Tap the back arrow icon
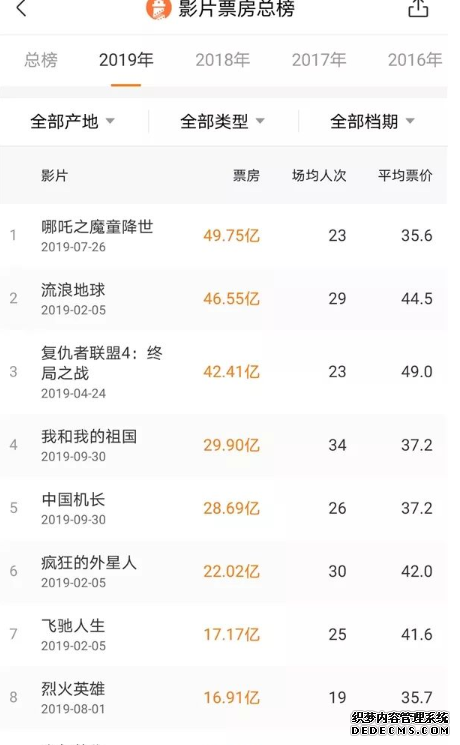Screen dimensions: 460x745 tap(21, 8)
